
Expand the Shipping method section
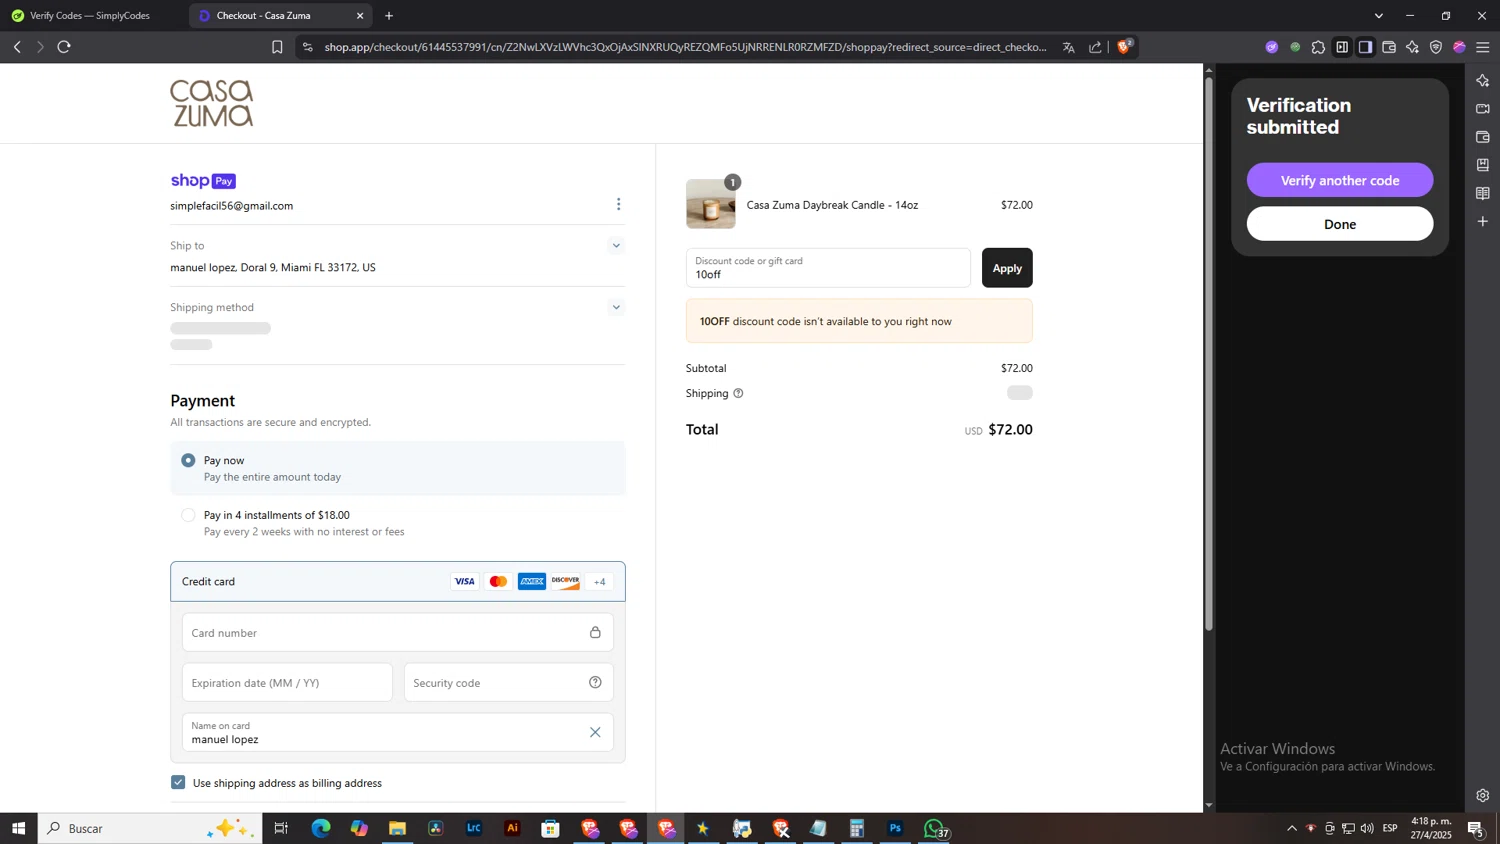[616, 307]
